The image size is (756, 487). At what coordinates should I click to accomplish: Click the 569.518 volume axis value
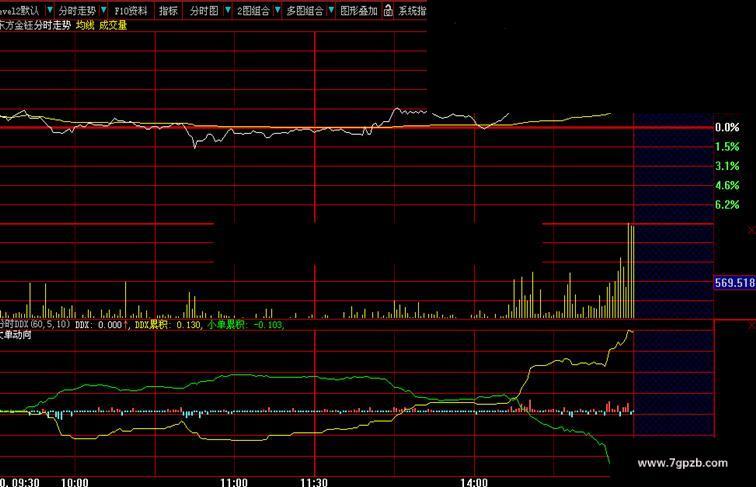pyautogui.click(x=734, y=283)
